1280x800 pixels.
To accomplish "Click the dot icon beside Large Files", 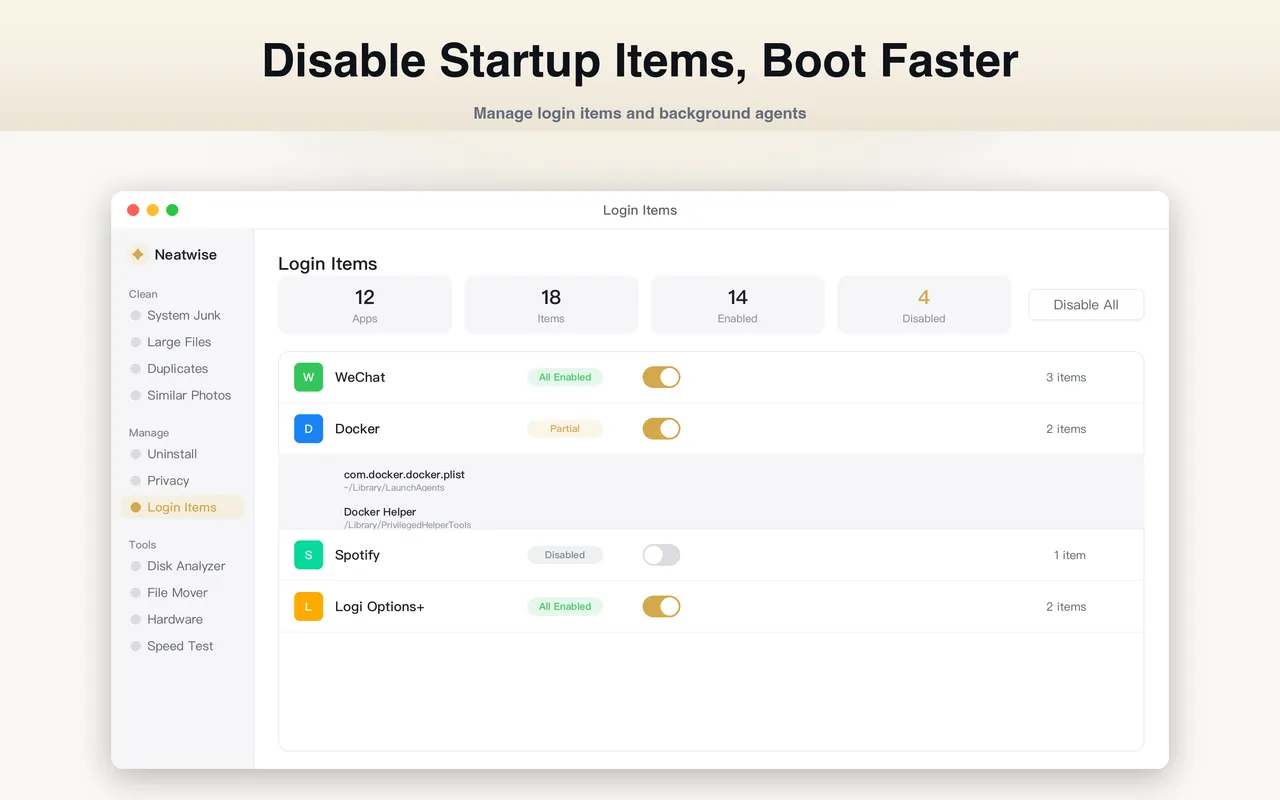I will pyautogui.click(x=136, y=342).
